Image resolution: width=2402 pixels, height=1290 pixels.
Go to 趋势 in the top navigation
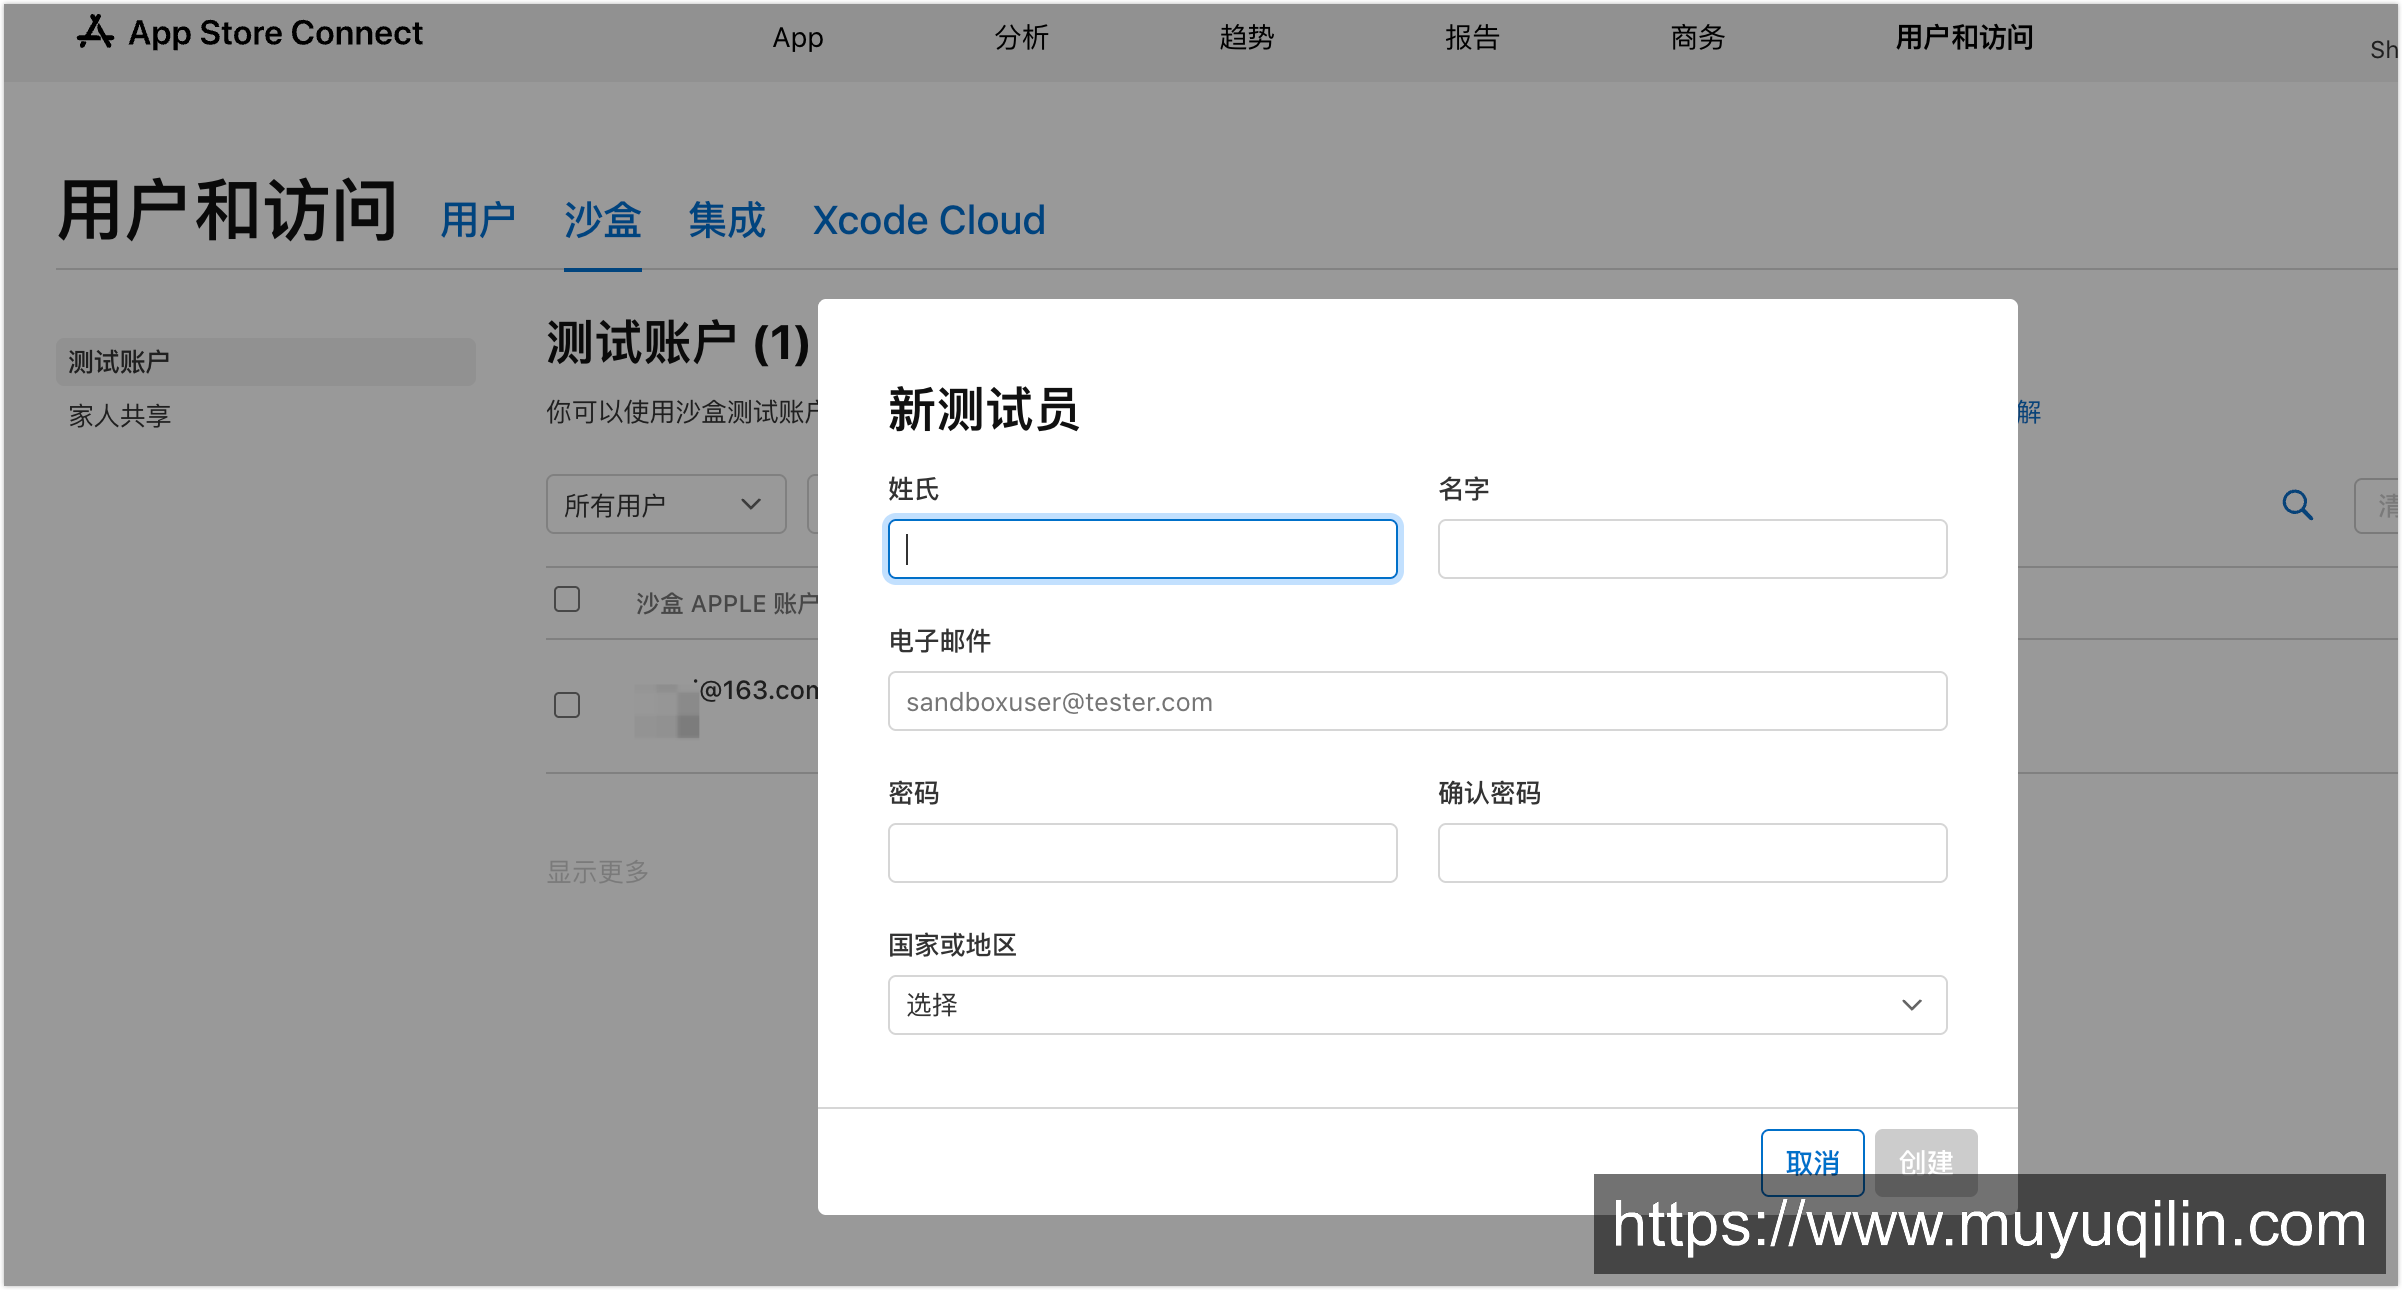(1247, 38)
